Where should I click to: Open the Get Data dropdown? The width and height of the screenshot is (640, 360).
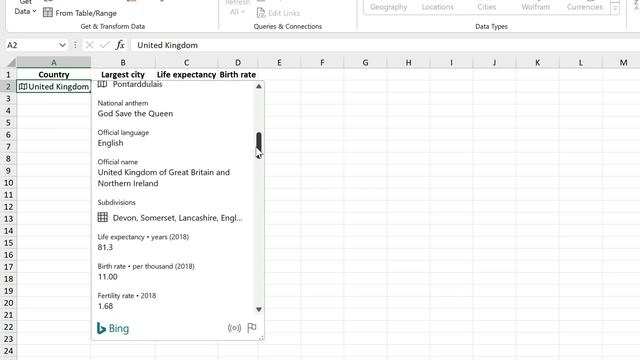point(25,8)
